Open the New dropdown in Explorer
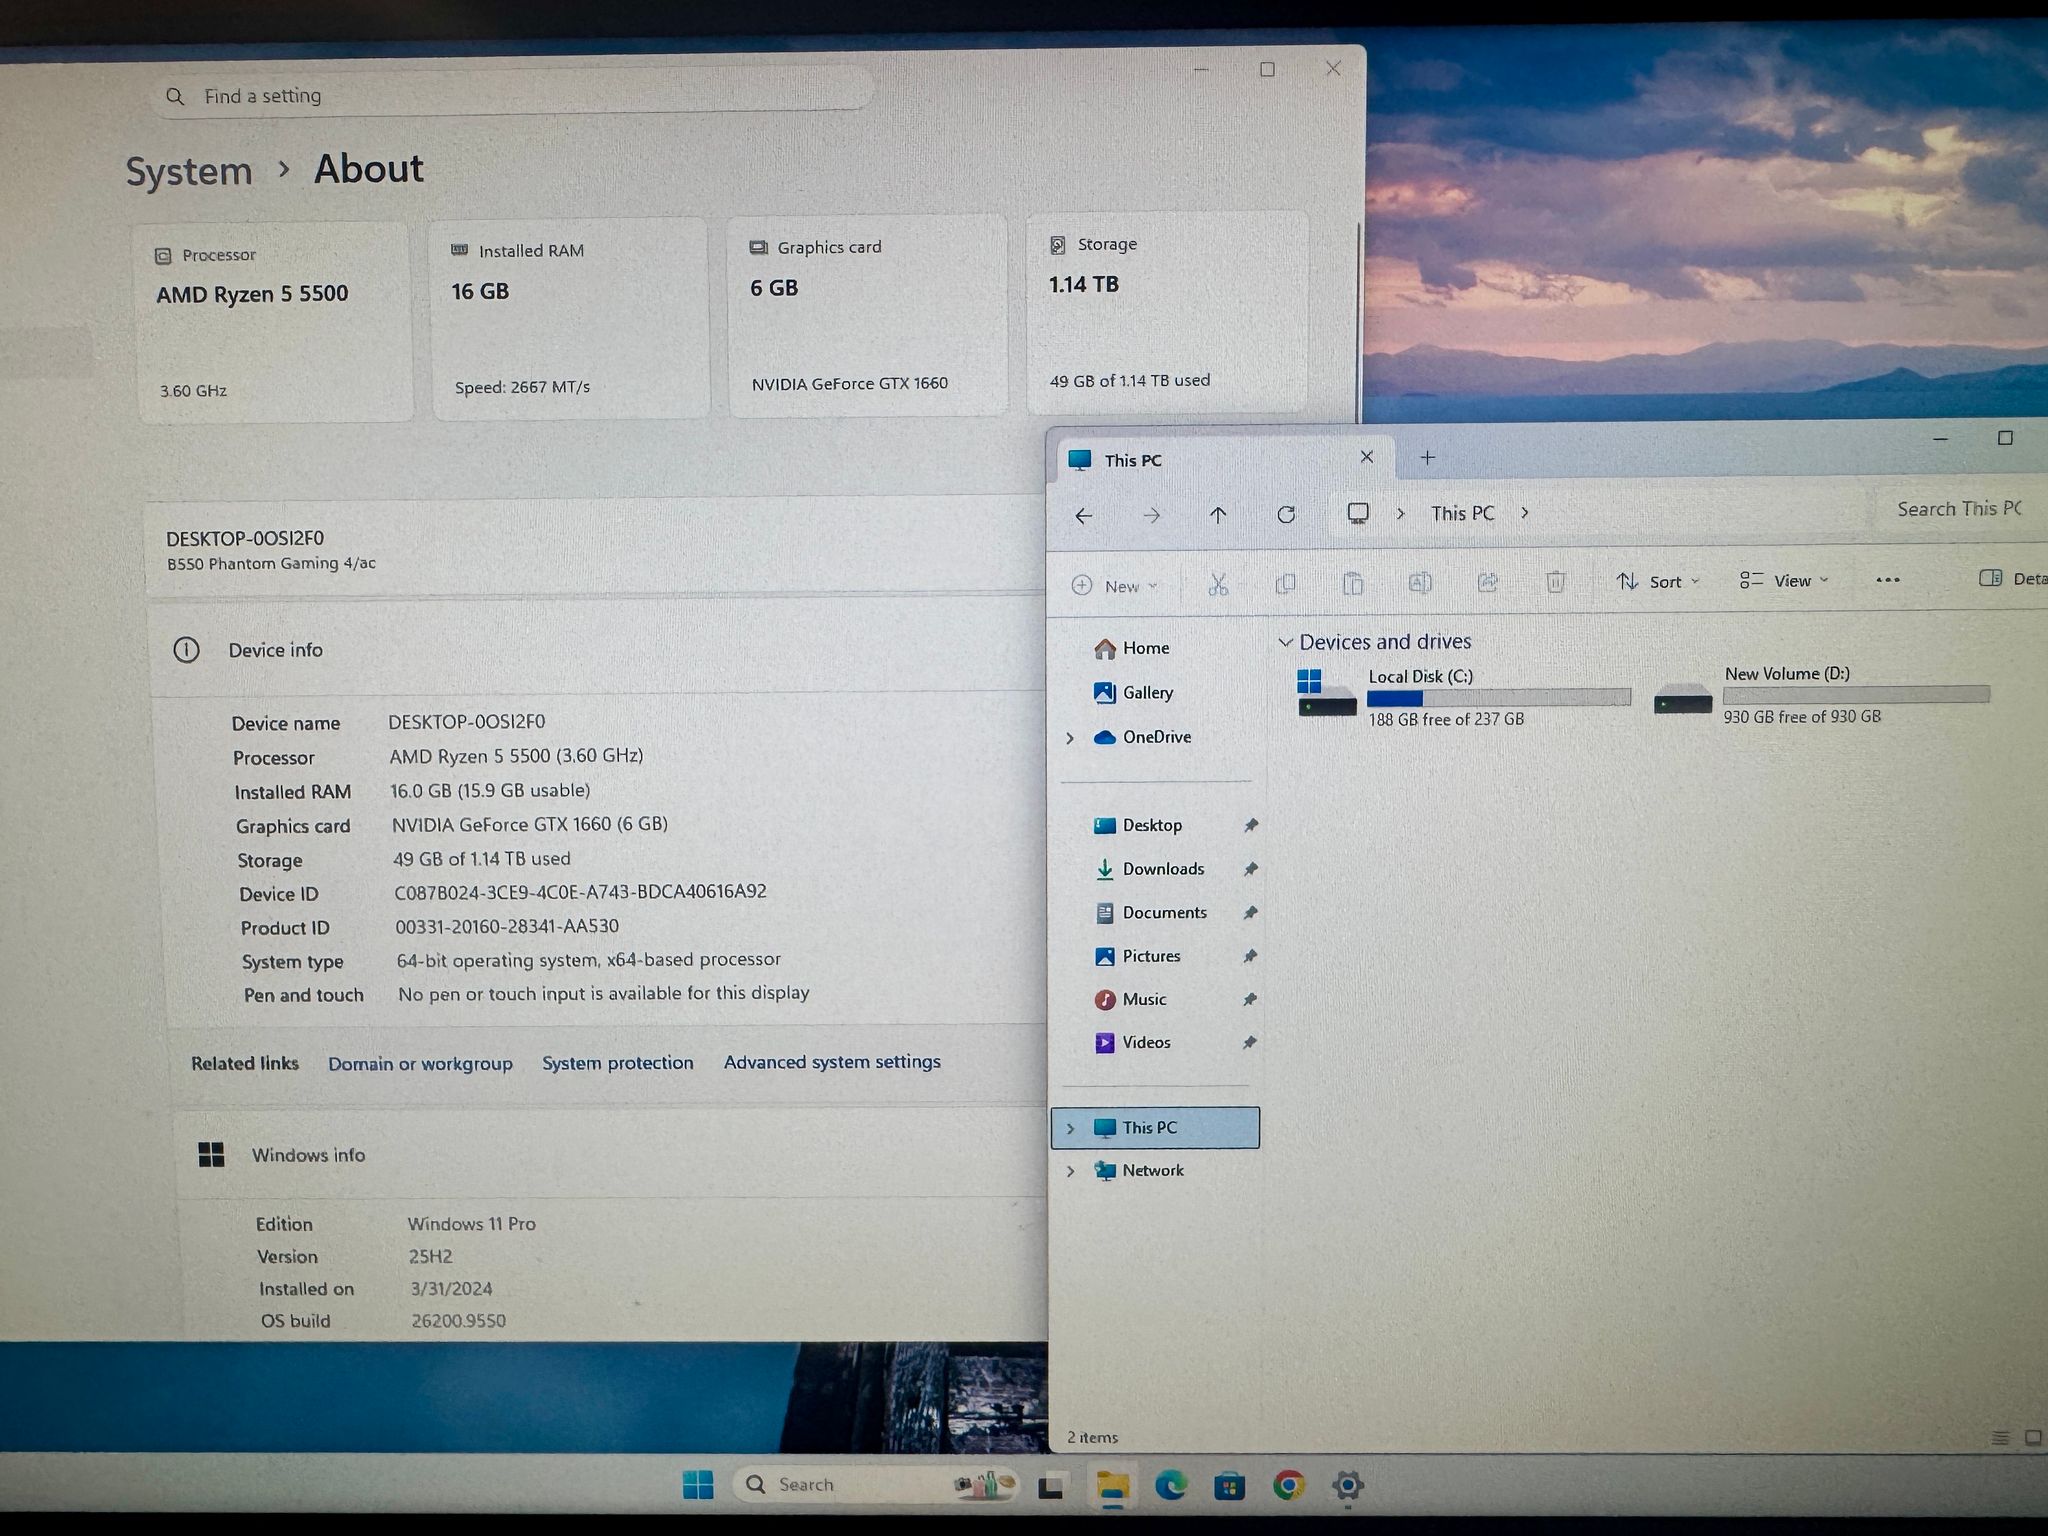This screenshot has height=1536, width=2048. click(x=1114, y=586)
